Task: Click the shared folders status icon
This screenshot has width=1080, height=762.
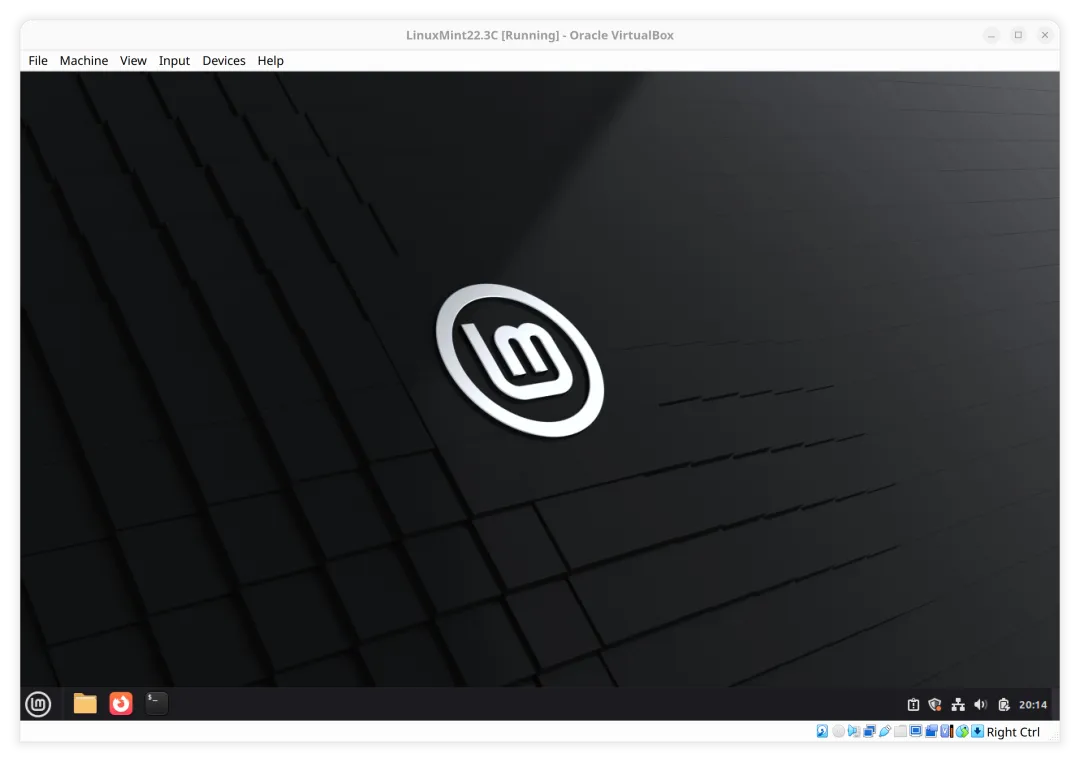Action: [x=900, y=731]
